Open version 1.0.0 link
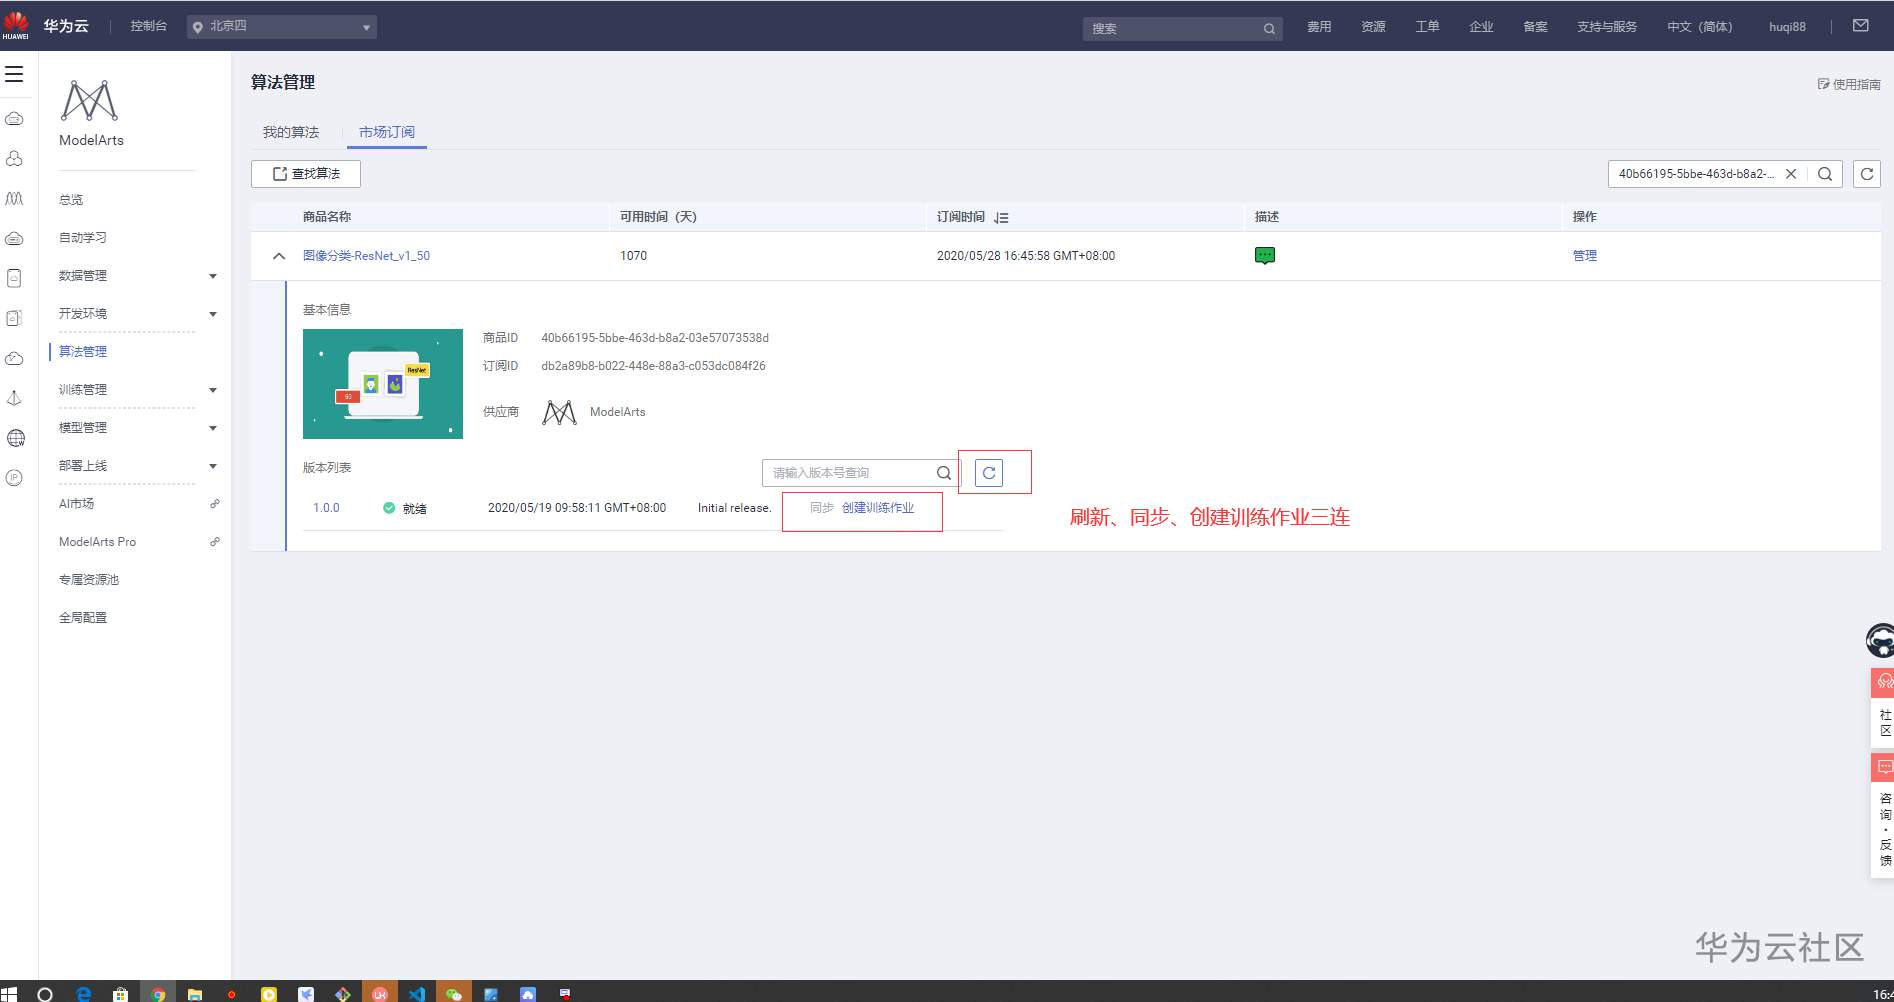 [x=326, y=508]
